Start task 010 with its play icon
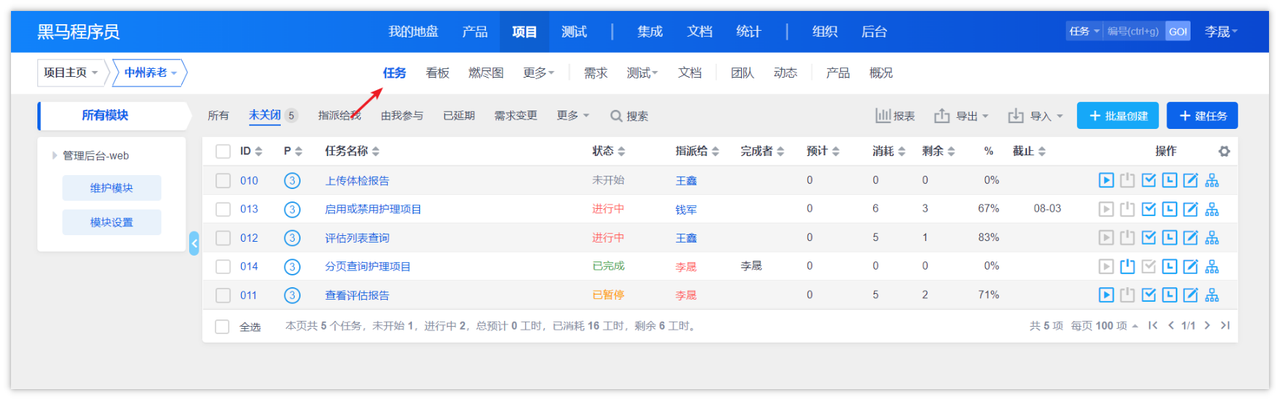1280x400 pixels. (x=1106, y=181)
